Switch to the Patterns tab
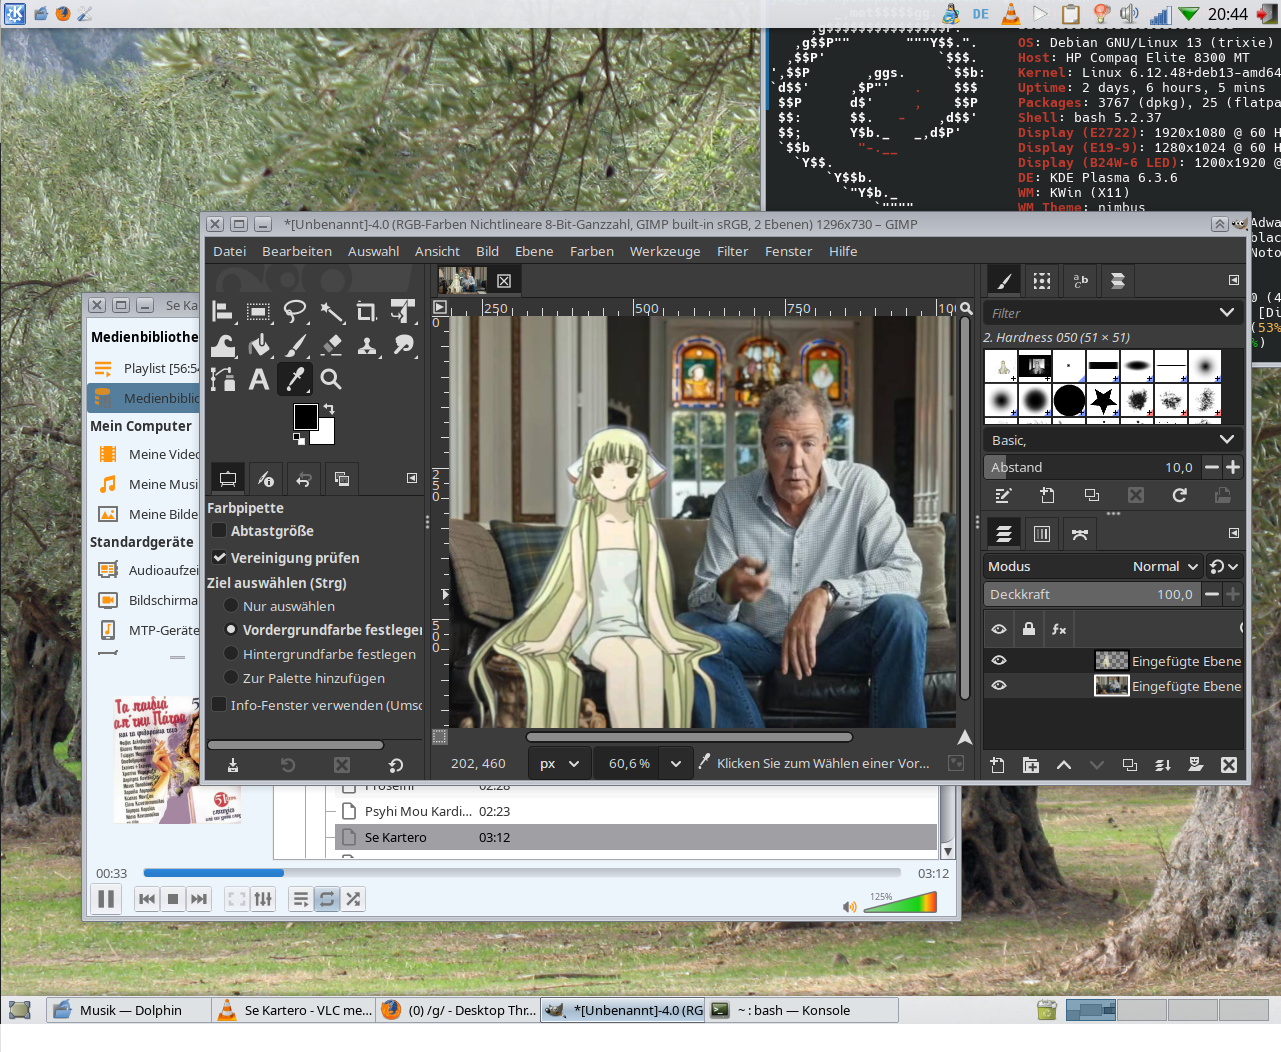The width and height of the screenshot is (1281, 1052). tap(1042, 281)
